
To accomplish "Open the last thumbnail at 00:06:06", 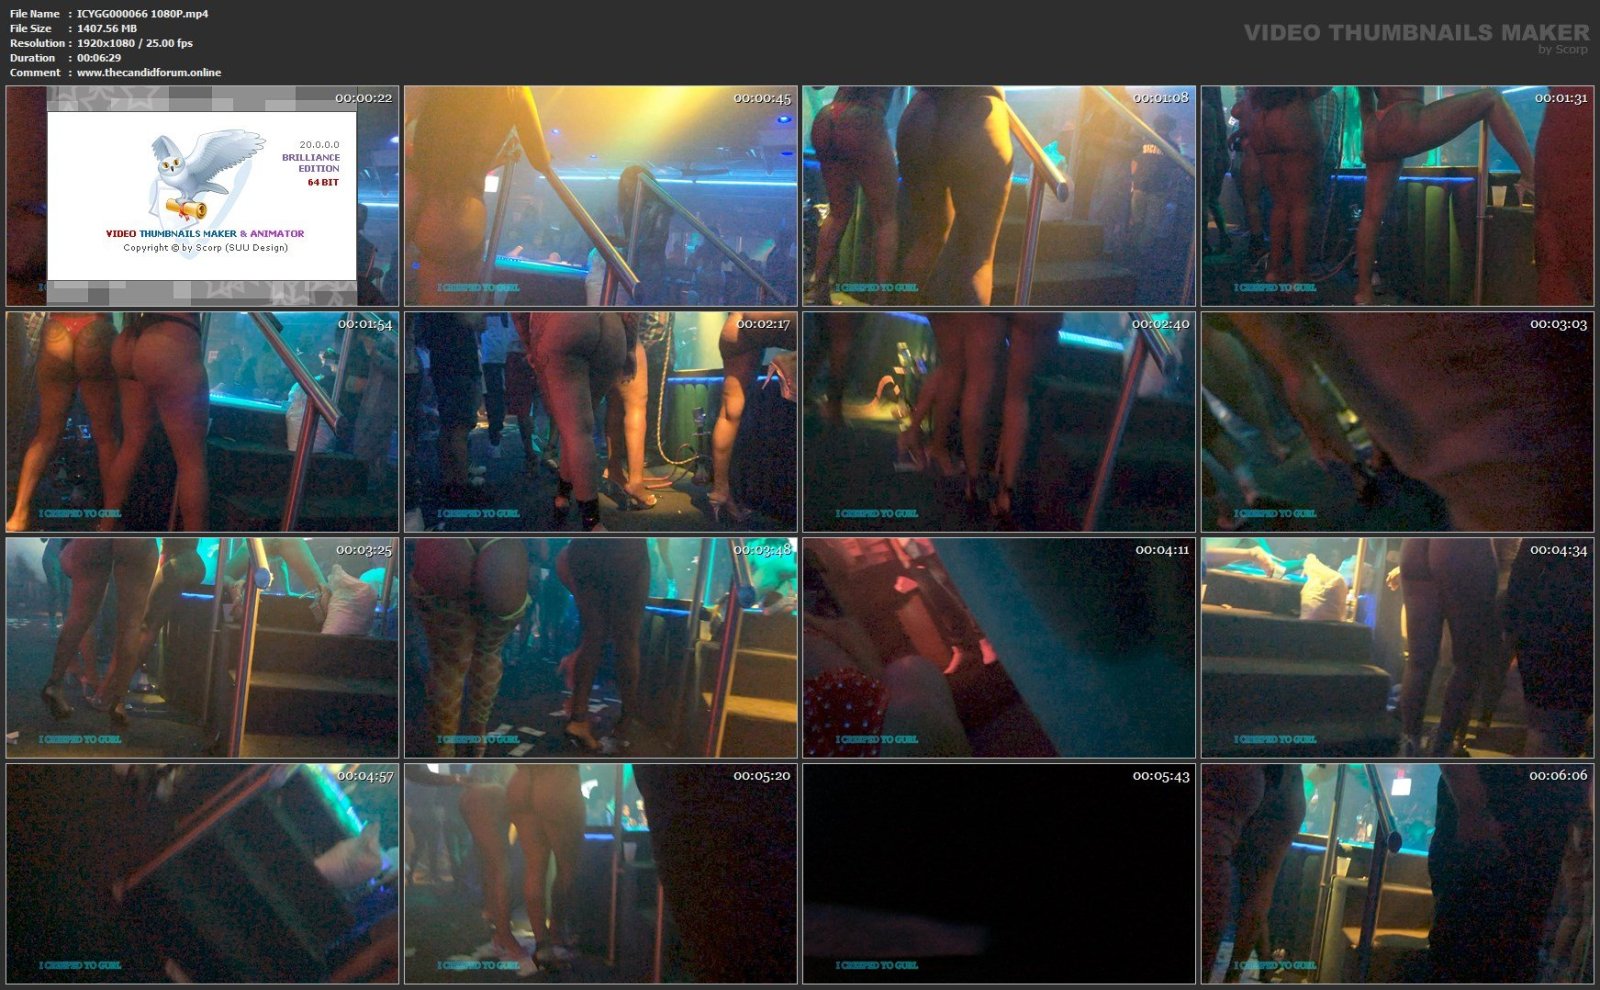I will point(1397,874).
